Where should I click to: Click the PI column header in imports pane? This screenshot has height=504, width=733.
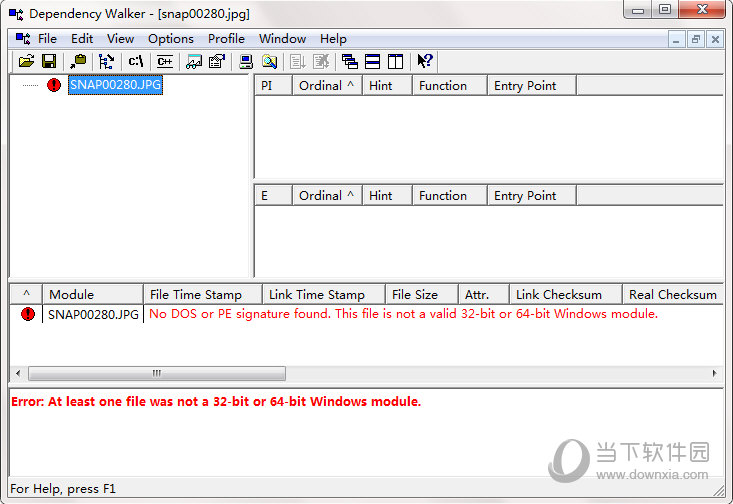(x=273, y=86)
